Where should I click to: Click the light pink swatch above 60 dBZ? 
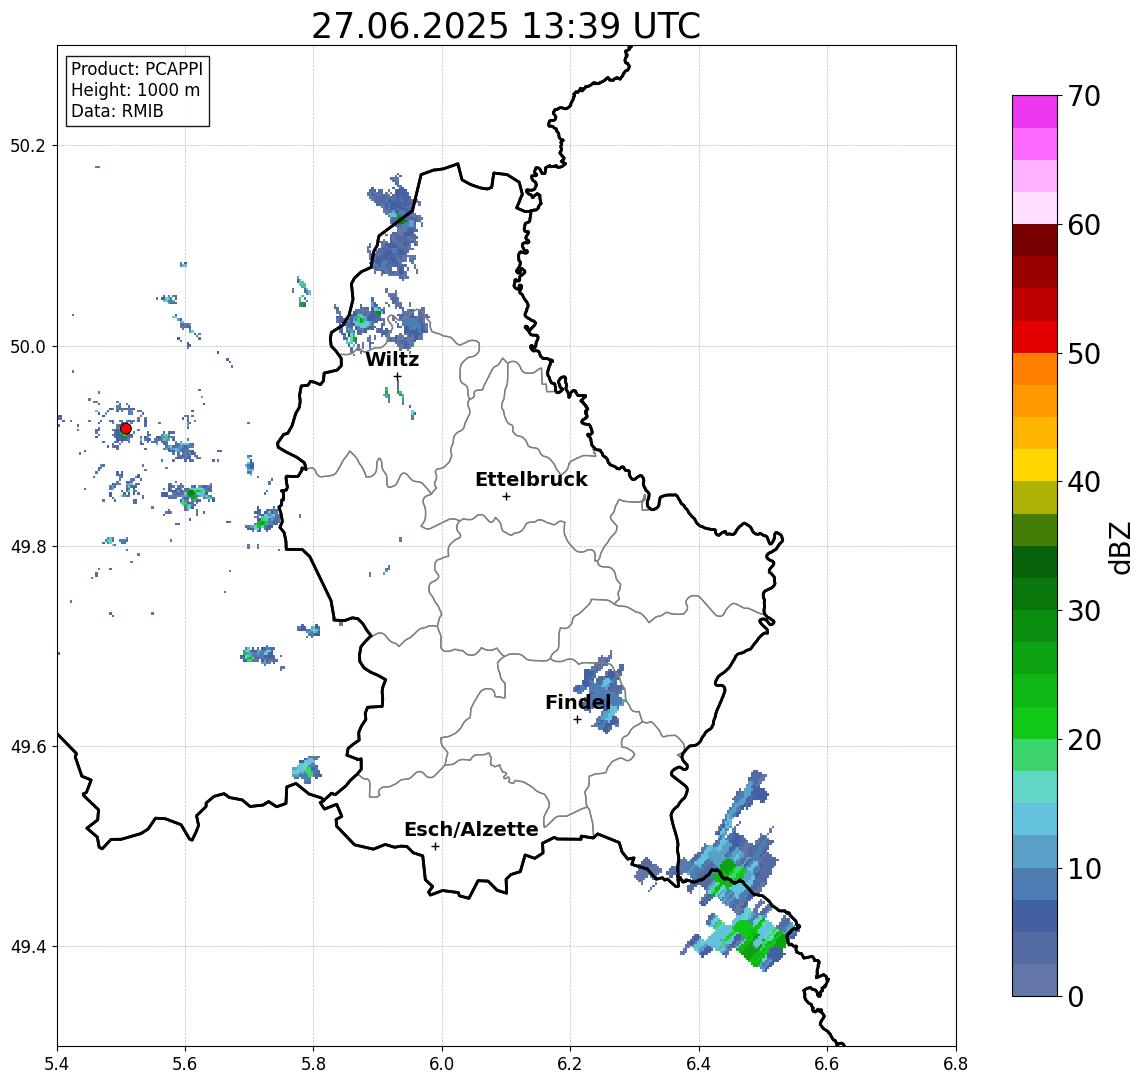1035,208
